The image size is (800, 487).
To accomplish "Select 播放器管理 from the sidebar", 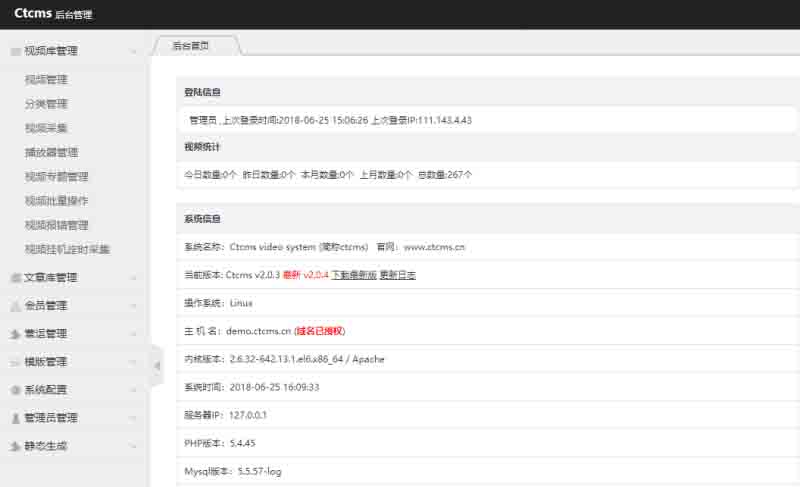I will click(51, 153).
